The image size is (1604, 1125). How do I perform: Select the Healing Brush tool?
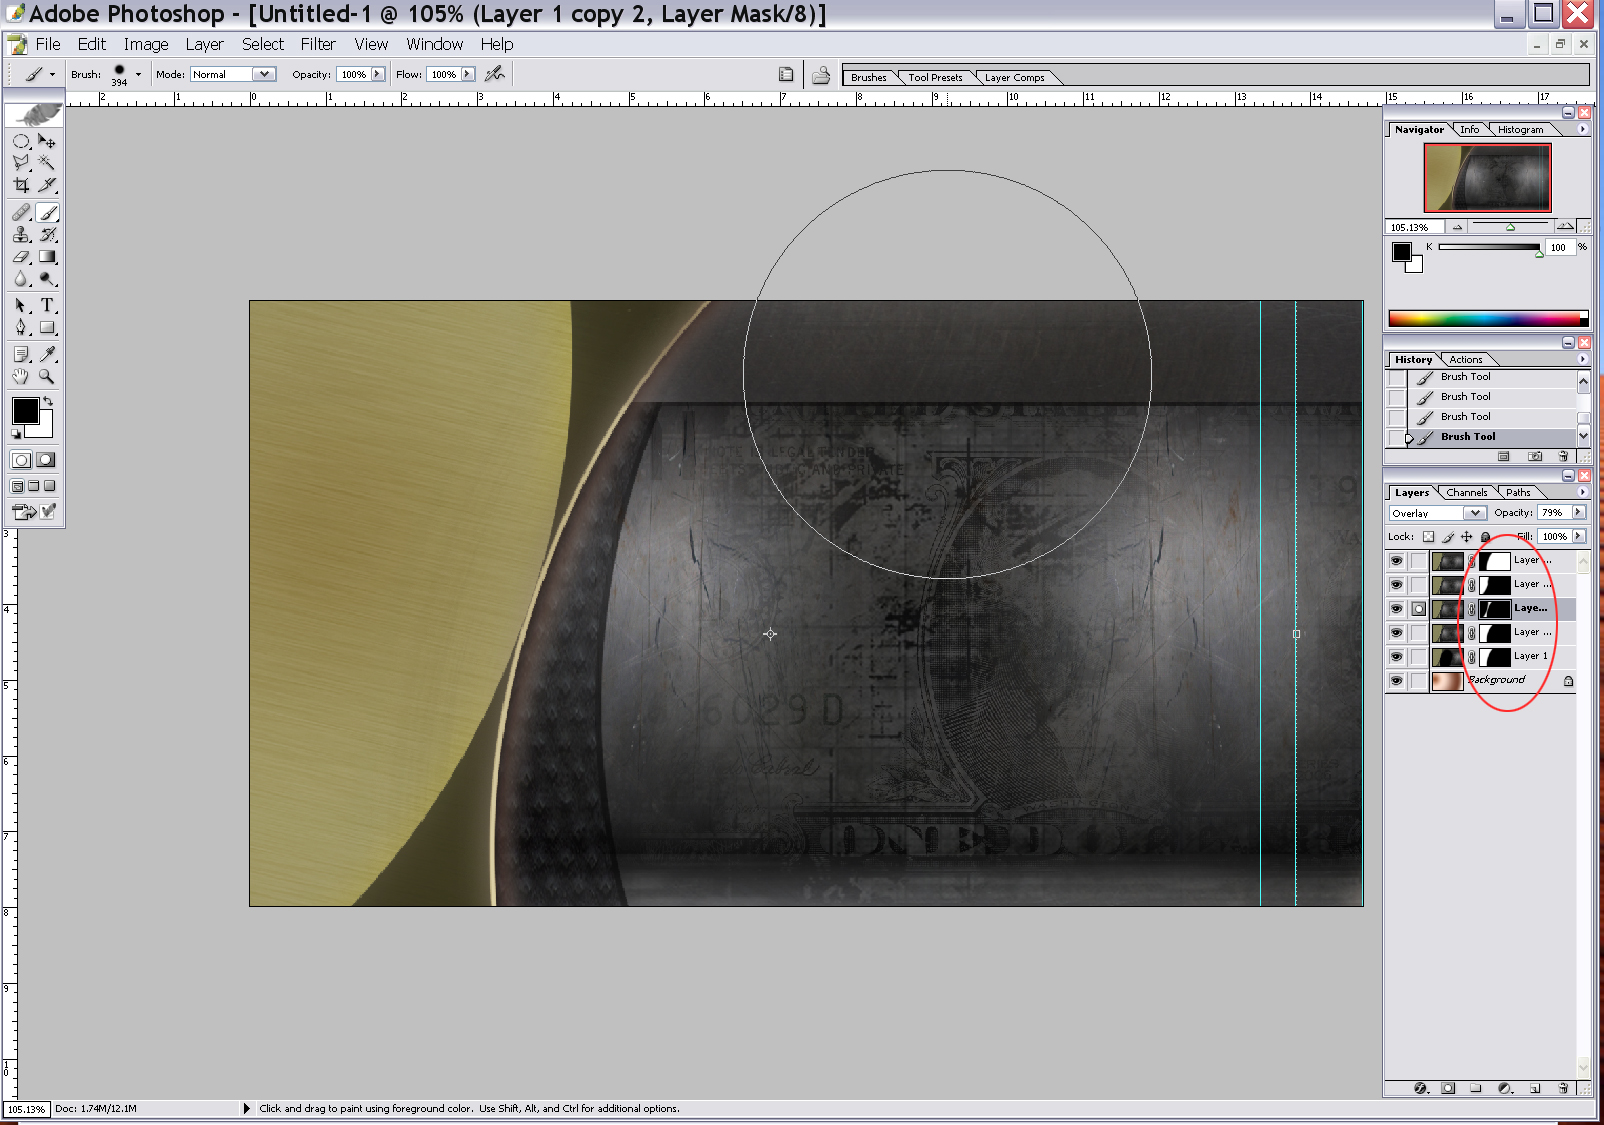point(21,213)
